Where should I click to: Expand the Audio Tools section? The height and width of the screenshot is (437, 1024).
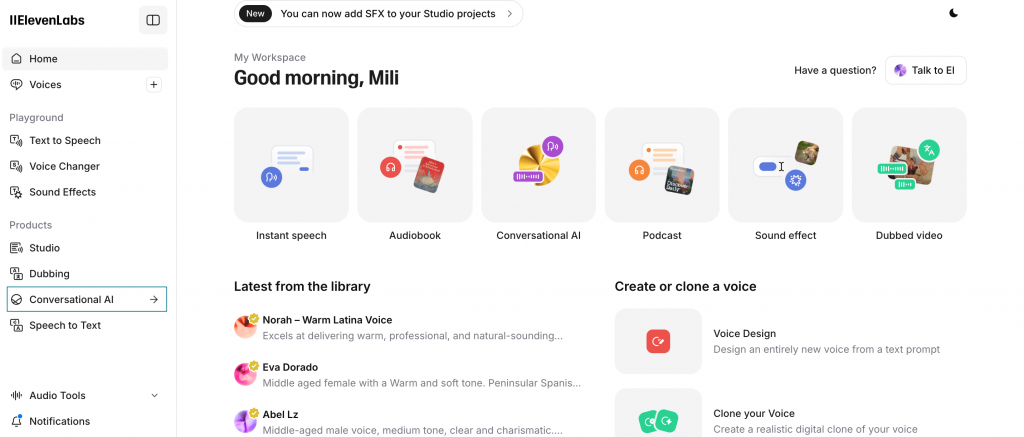(155, 395)
